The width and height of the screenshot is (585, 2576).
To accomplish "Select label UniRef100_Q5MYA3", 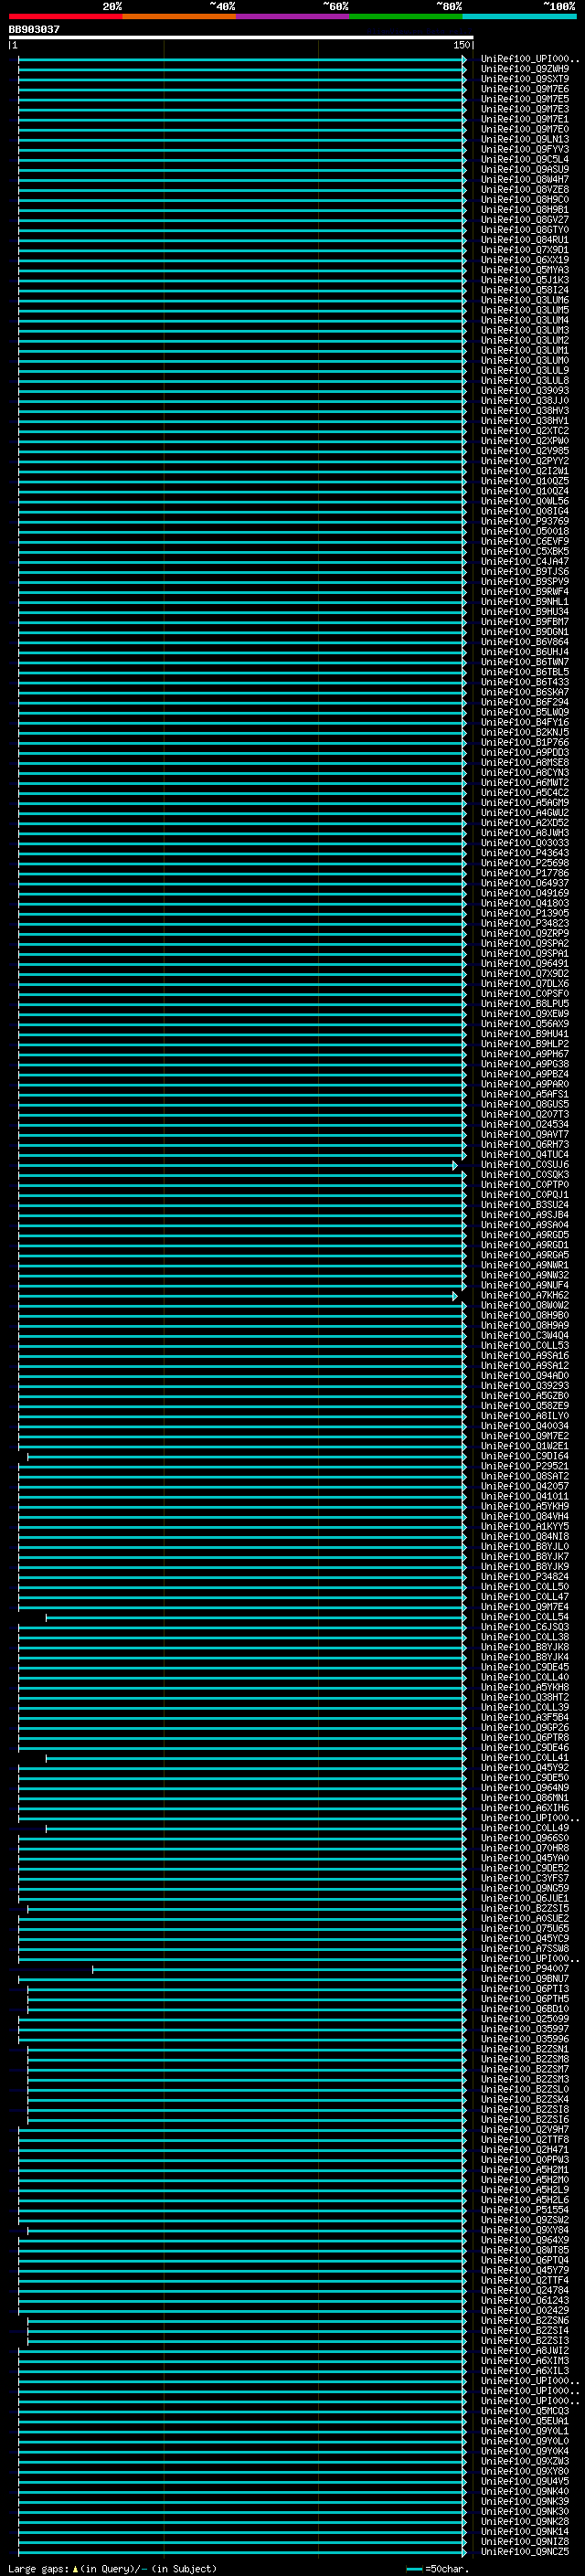I will point(525,270).
